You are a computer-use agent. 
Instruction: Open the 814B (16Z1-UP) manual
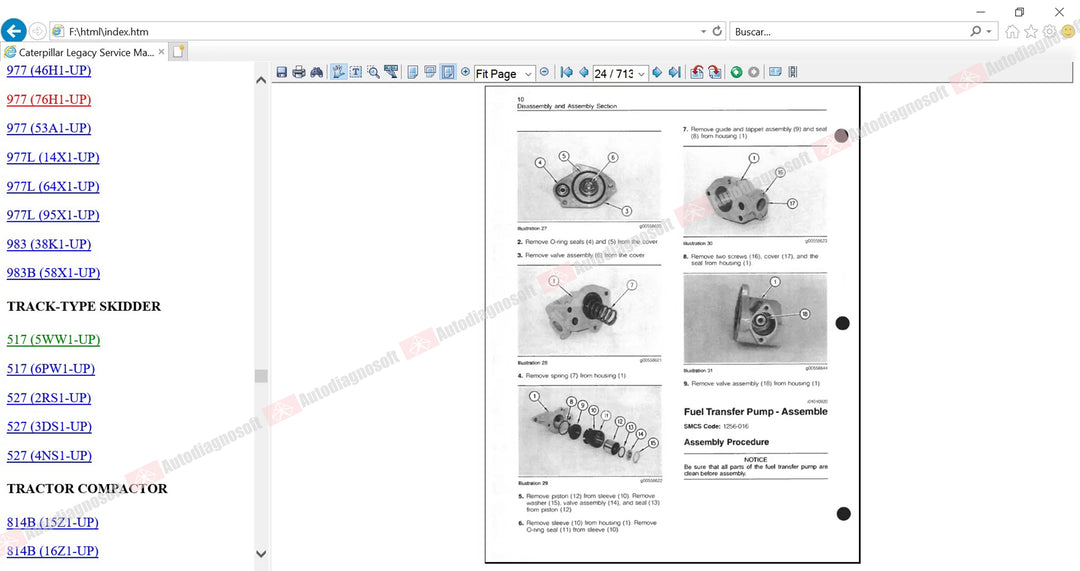[x=52, y=551]
